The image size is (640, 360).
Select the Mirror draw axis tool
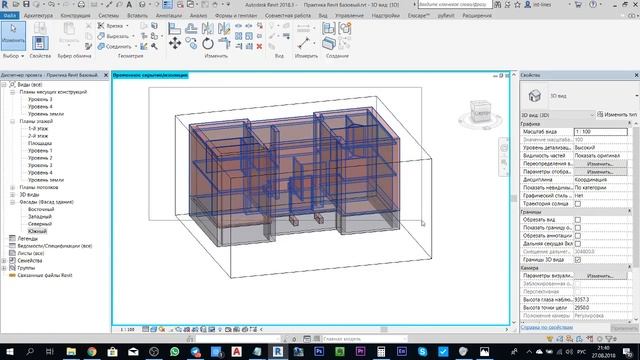click(x=224, y=29)
